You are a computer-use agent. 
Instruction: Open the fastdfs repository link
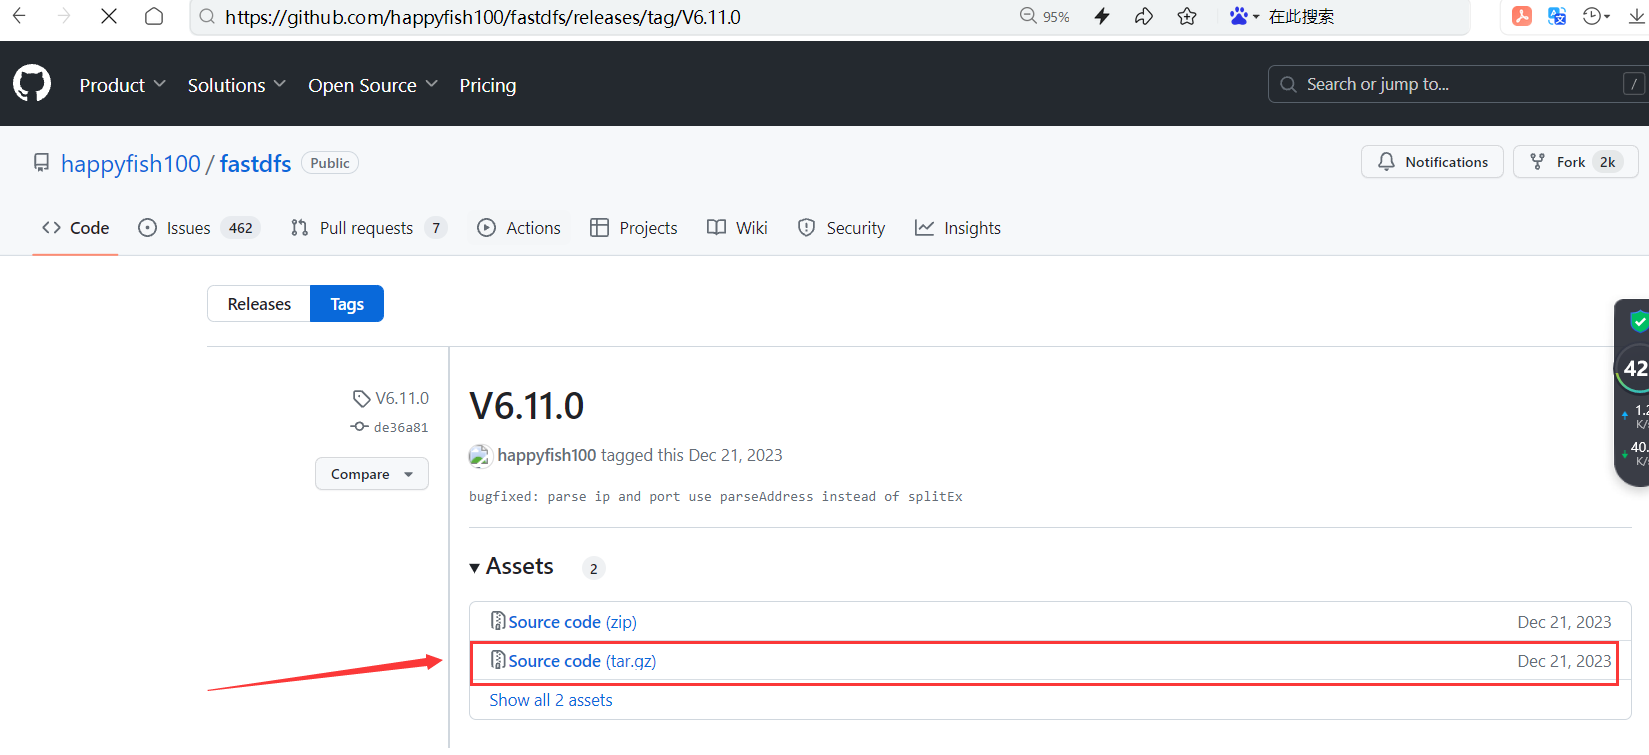tap(255, 163)
